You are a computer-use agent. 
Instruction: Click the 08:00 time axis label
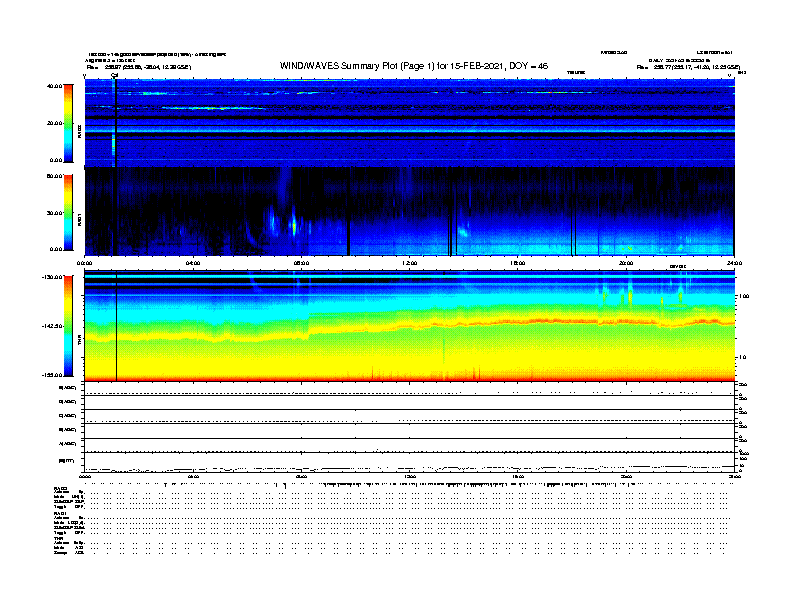click(302, 263)
